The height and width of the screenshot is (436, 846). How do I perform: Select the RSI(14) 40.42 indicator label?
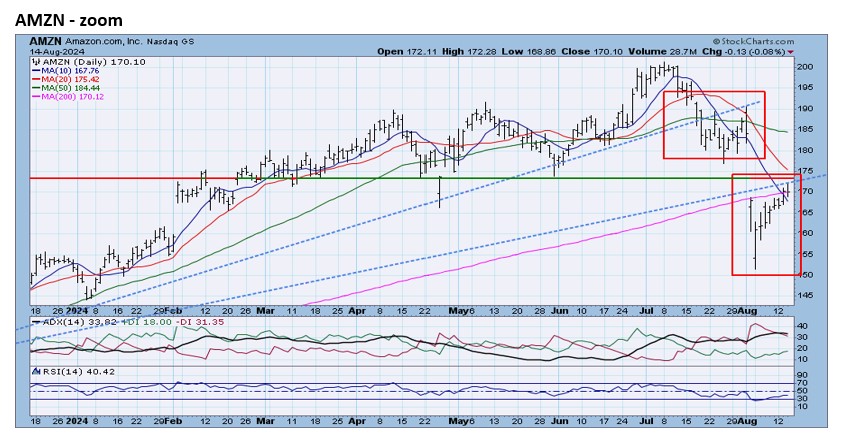79,372
